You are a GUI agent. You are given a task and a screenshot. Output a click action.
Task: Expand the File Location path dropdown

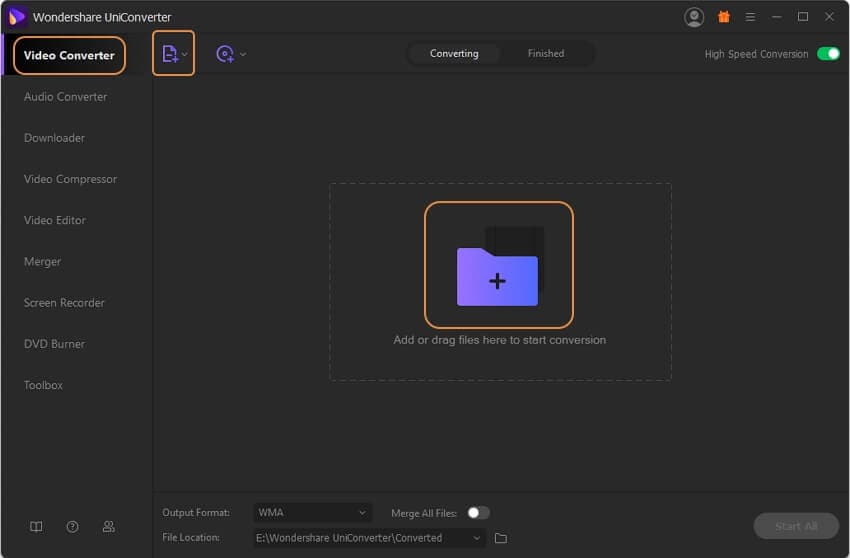click(x=476, y=538)
